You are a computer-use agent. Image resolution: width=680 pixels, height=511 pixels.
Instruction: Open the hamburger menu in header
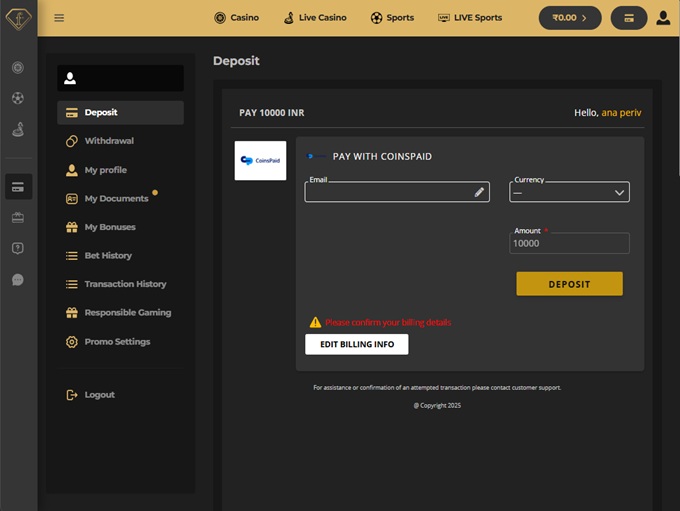pyautogui.click(x=59, y=18)
